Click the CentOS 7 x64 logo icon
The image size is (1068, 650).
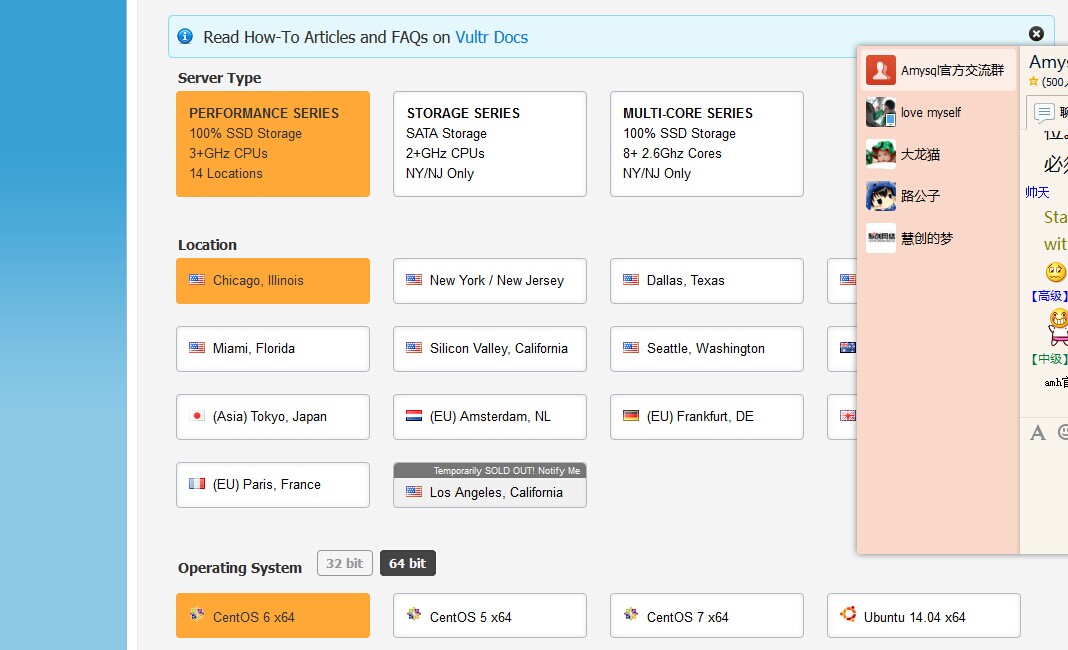(x=631, y=615)
